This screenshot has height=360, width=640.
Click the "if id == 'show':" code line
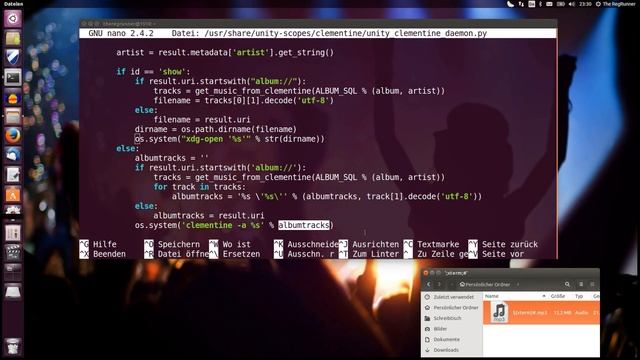(153, 71)
